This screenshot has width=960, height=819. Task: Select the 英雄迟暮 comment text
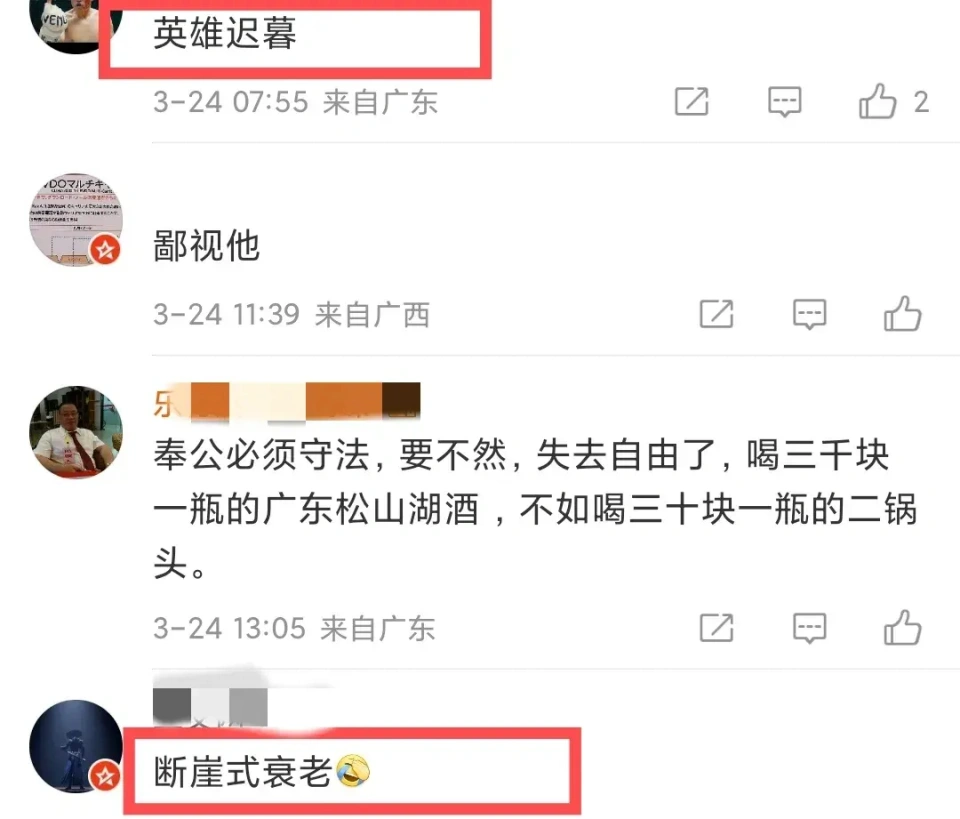225,32
